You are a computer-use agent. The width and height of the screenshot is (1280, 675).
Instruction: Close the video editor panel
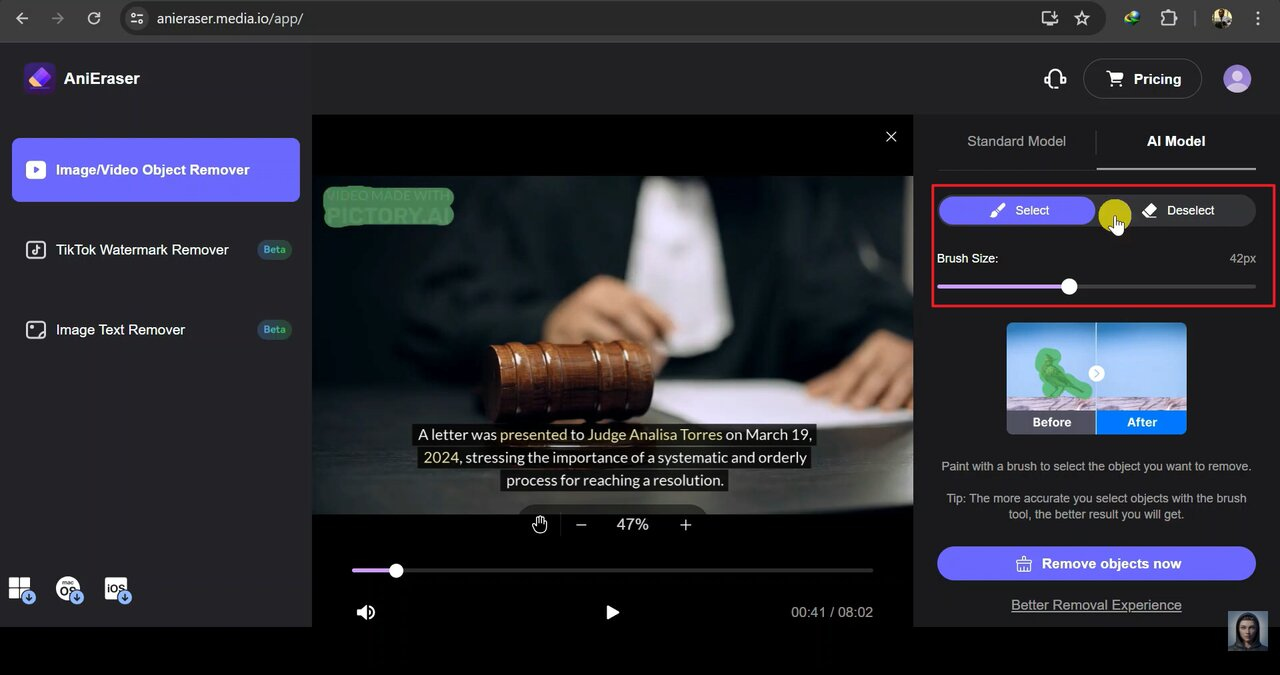[891, 137]
